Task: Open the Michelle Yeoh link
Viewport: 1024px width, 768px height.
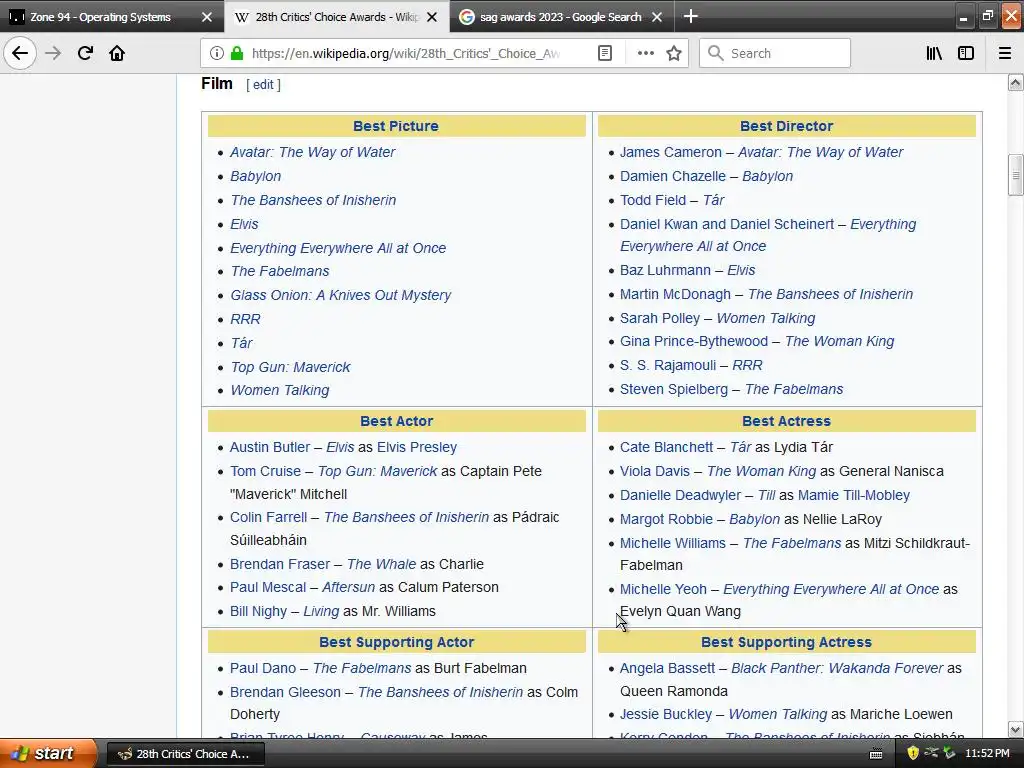Action: (663, 589)
